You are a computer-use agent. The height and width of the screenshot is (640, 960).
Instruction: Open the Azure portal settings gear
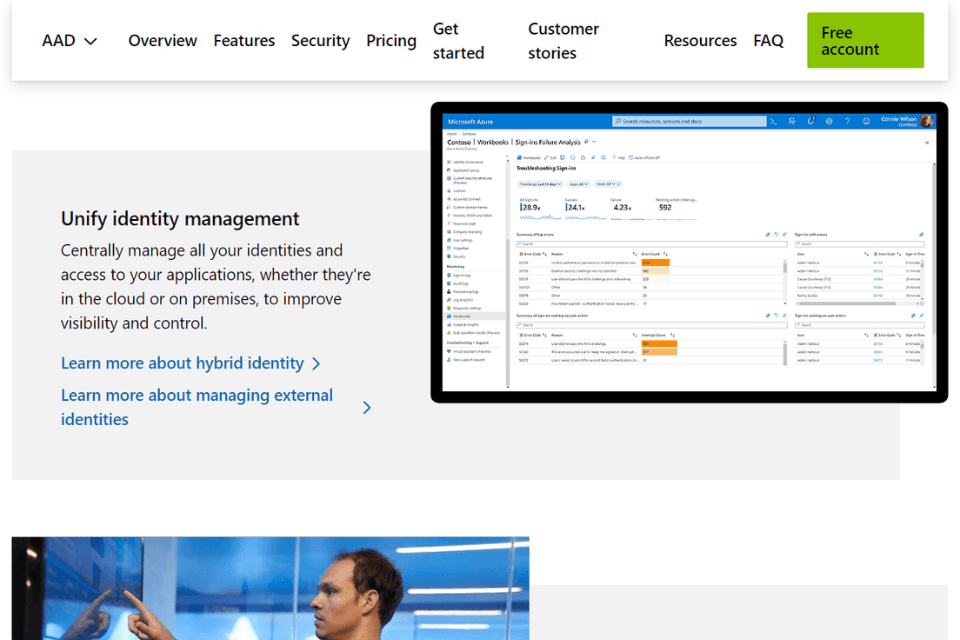click(829, 120)
